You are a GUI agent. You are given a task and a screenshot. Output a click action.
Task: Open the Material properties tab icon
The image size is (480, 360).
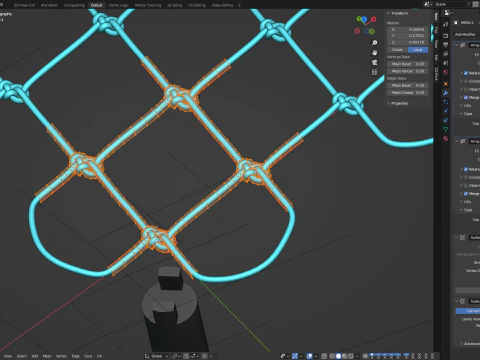(x=446, y=138)
